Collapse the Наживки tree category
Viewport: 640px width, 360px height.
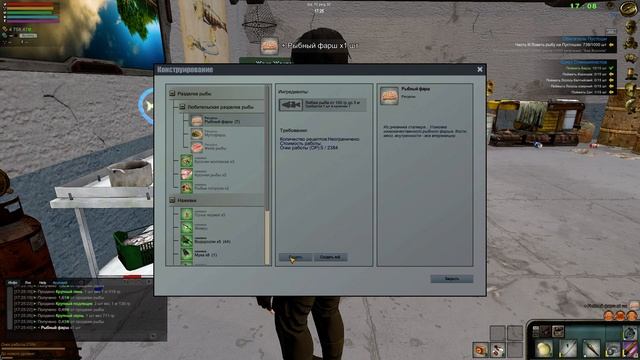172,200
